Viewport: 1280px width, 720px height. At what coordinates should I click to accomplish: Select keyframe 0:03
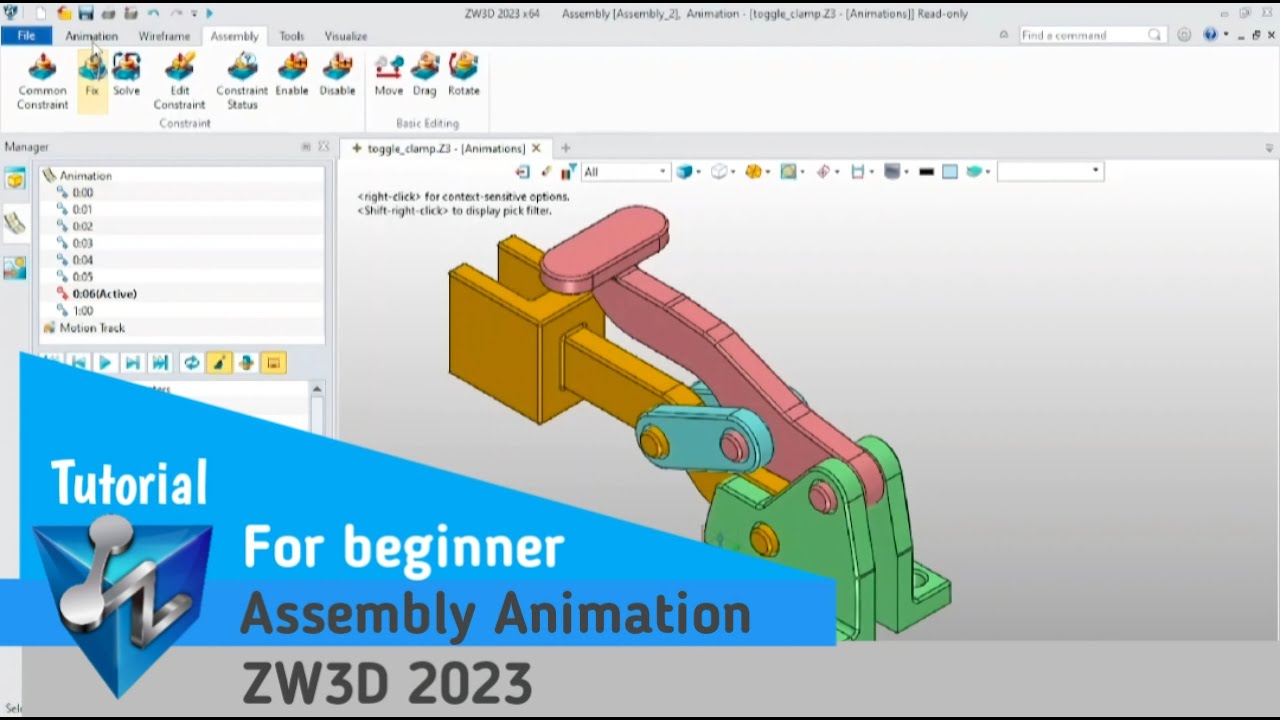click(x=82, y=243)
